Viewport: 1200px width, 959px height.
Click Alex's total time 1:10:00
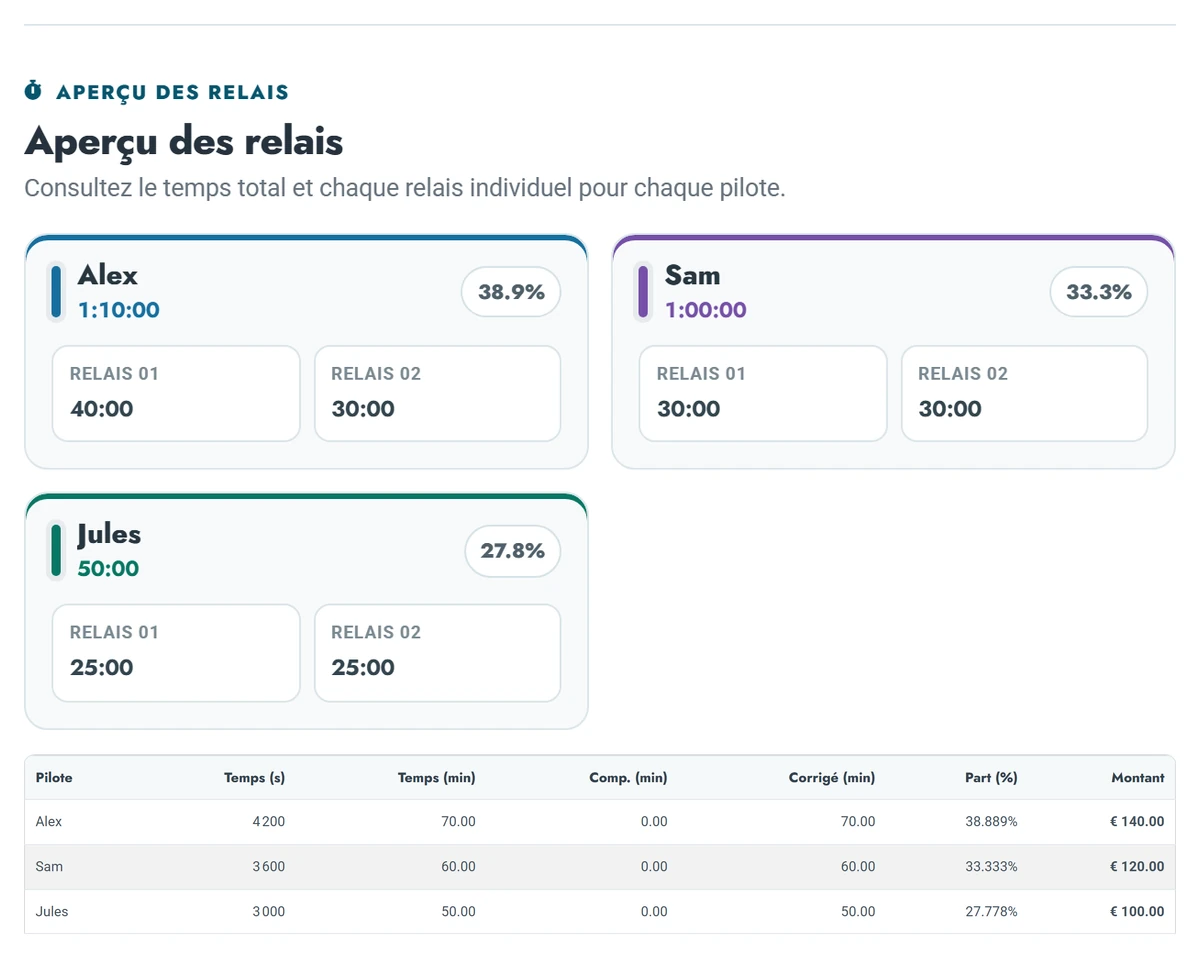(x=119, y=310)
